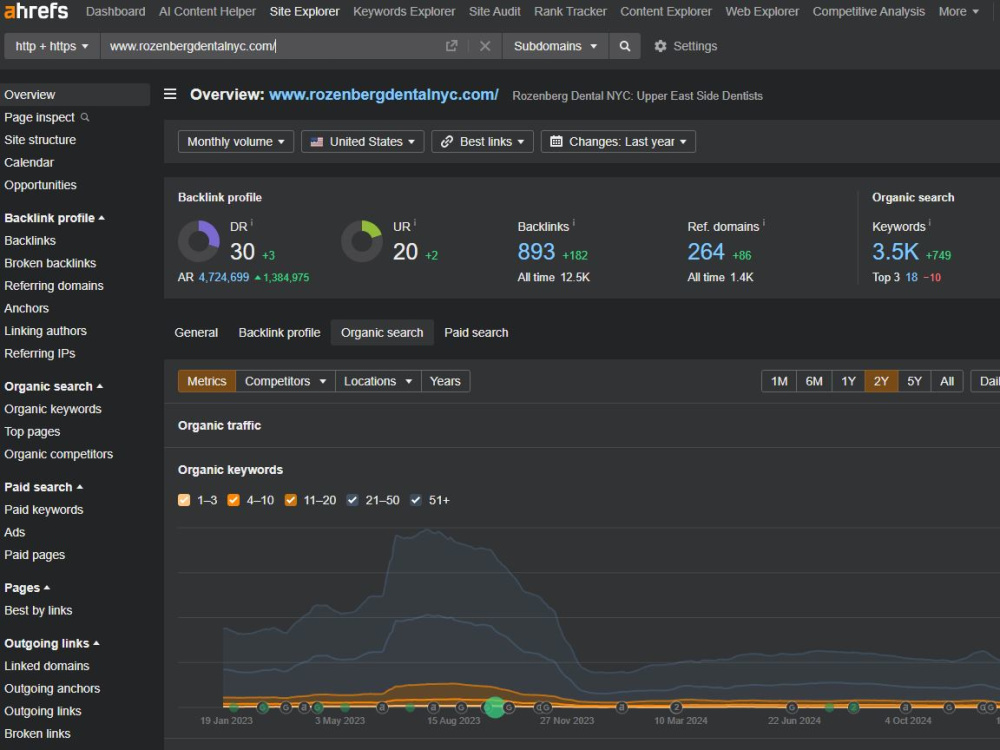Select the 5Y time range

click(915, 381)
